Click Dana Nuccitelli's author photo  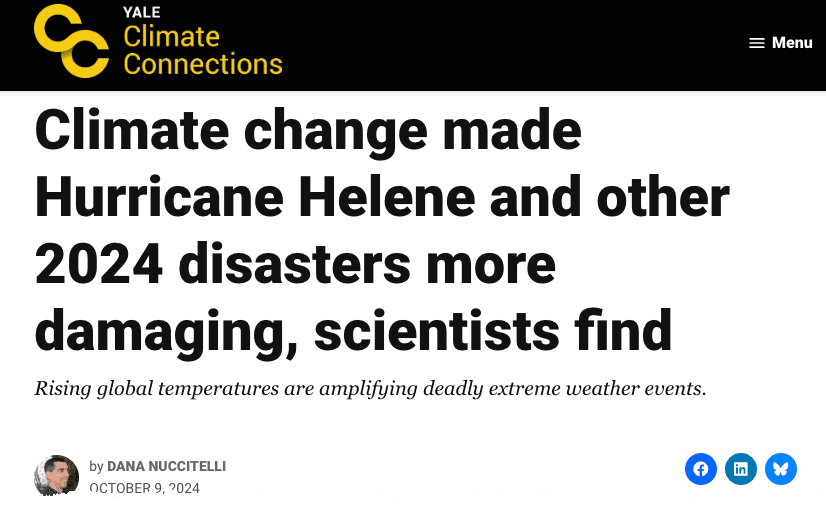[56, 475]
